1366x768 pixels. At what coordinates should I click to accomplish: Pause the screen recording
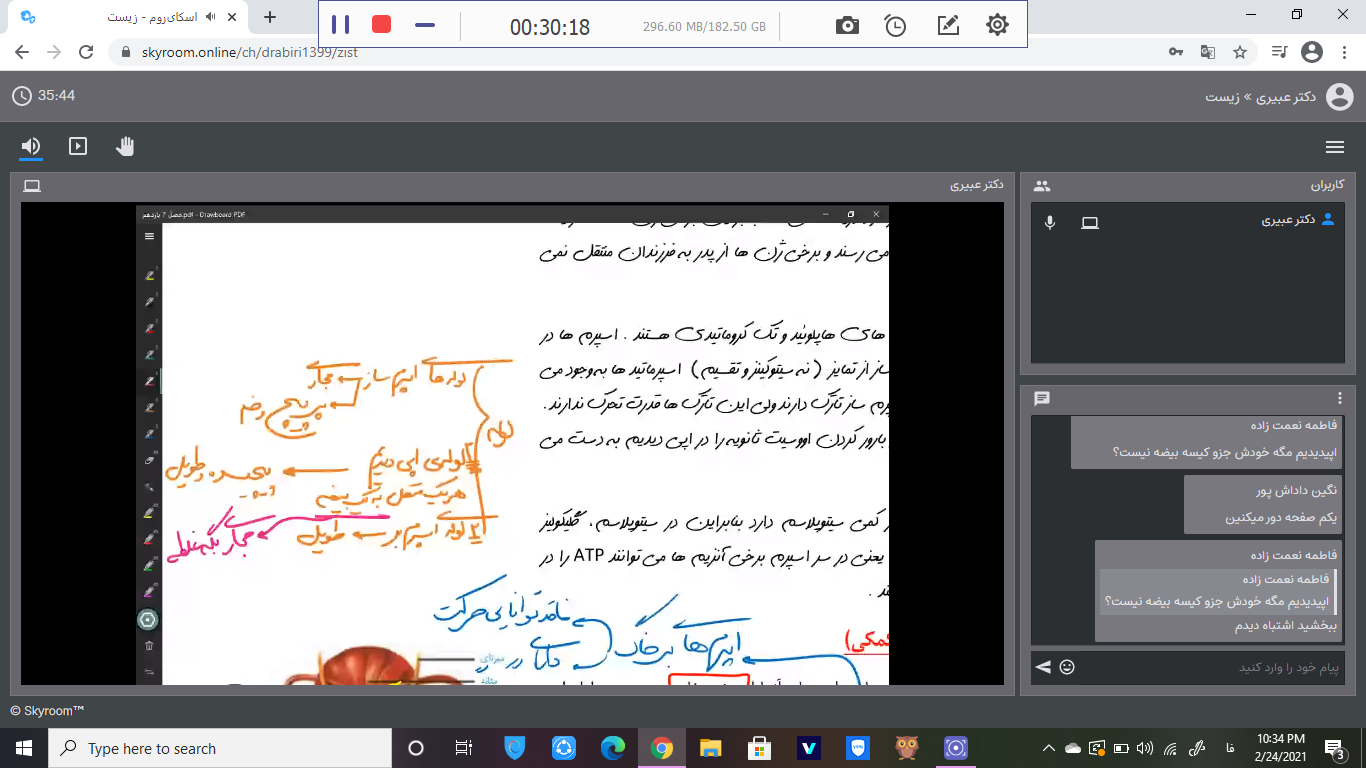pos(341,25)
